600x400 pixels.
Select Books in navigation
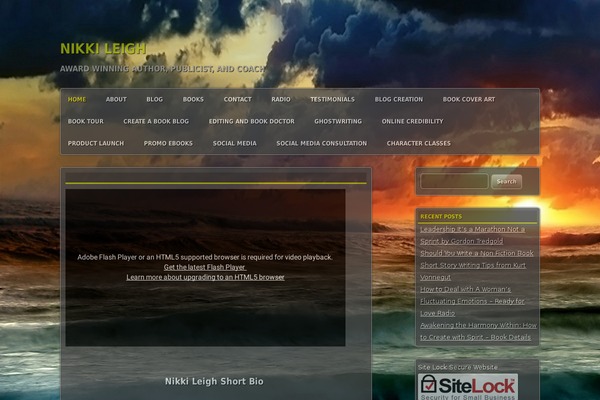pyautogui.click(x=193, y=100)
